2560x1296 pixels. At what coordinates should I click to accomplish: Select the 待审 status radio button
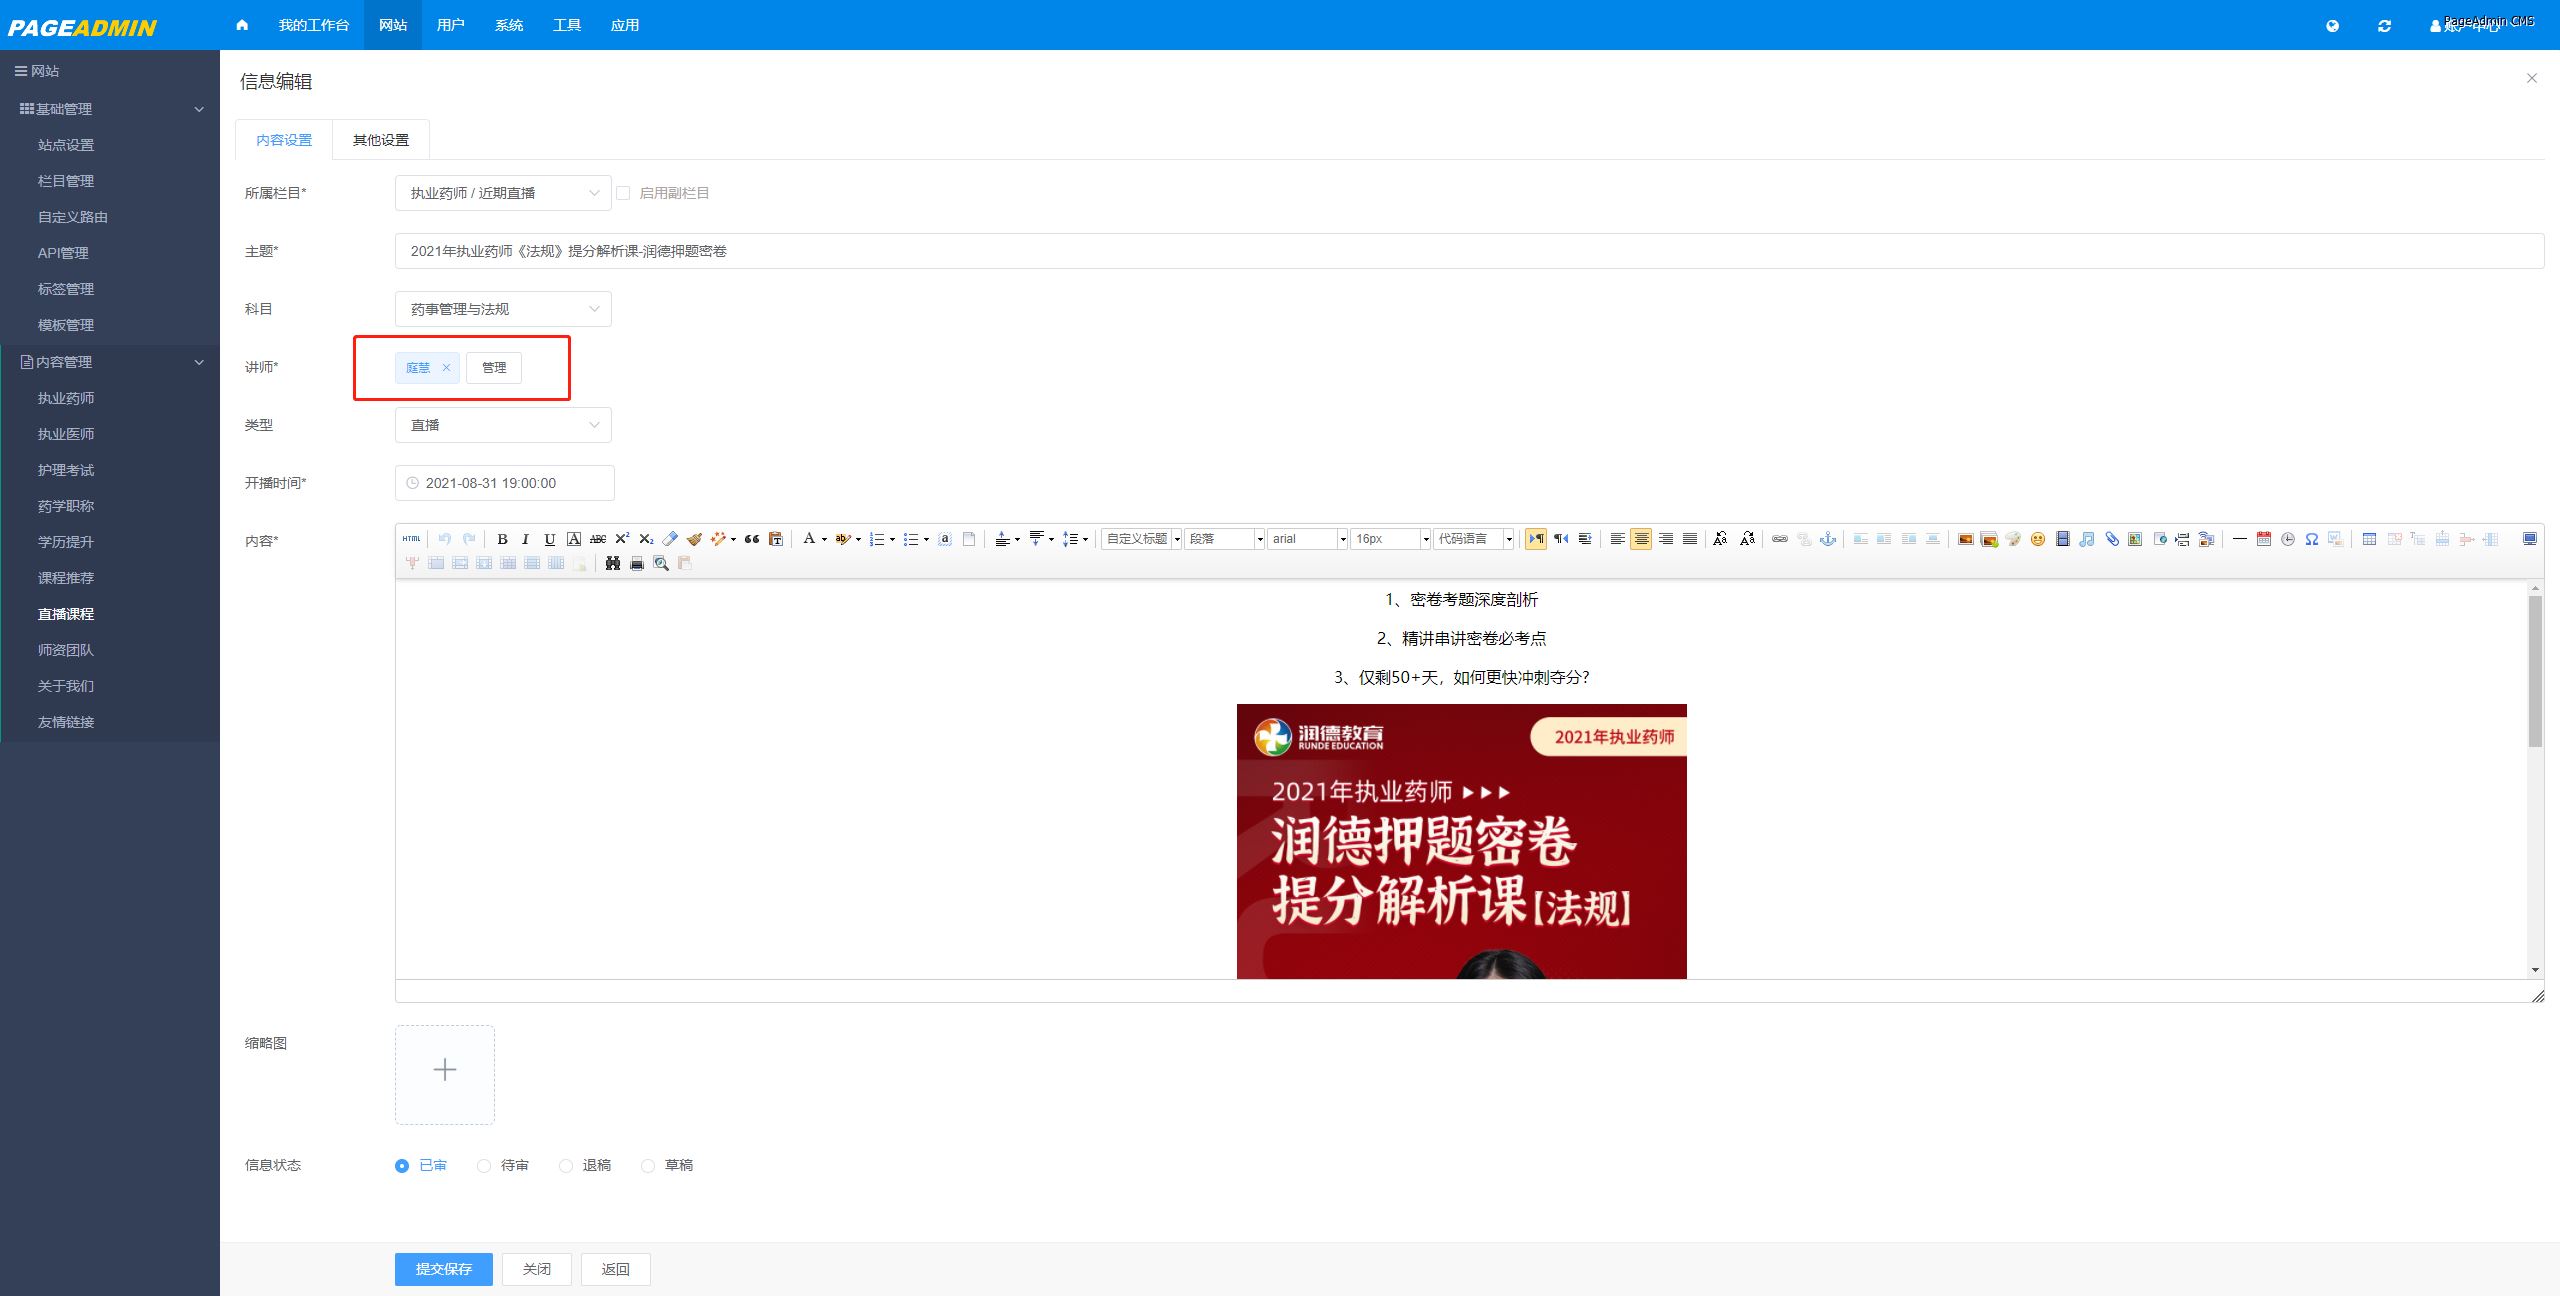[484, 1166]
